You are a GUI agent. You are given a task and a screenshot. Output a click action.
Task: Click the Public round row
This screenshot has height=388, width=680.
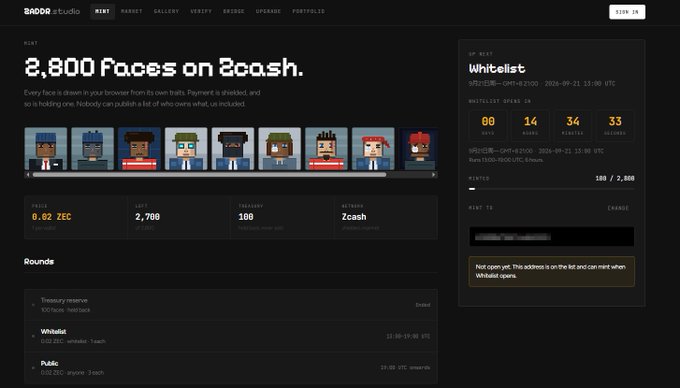click(231, 368)
